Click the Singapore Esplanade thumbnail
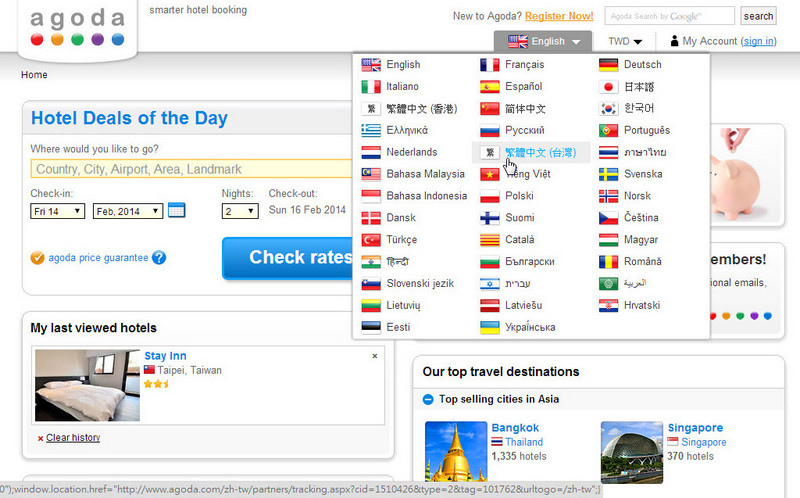The height and width of the screenshot is (498, 800). coord(632,453)
